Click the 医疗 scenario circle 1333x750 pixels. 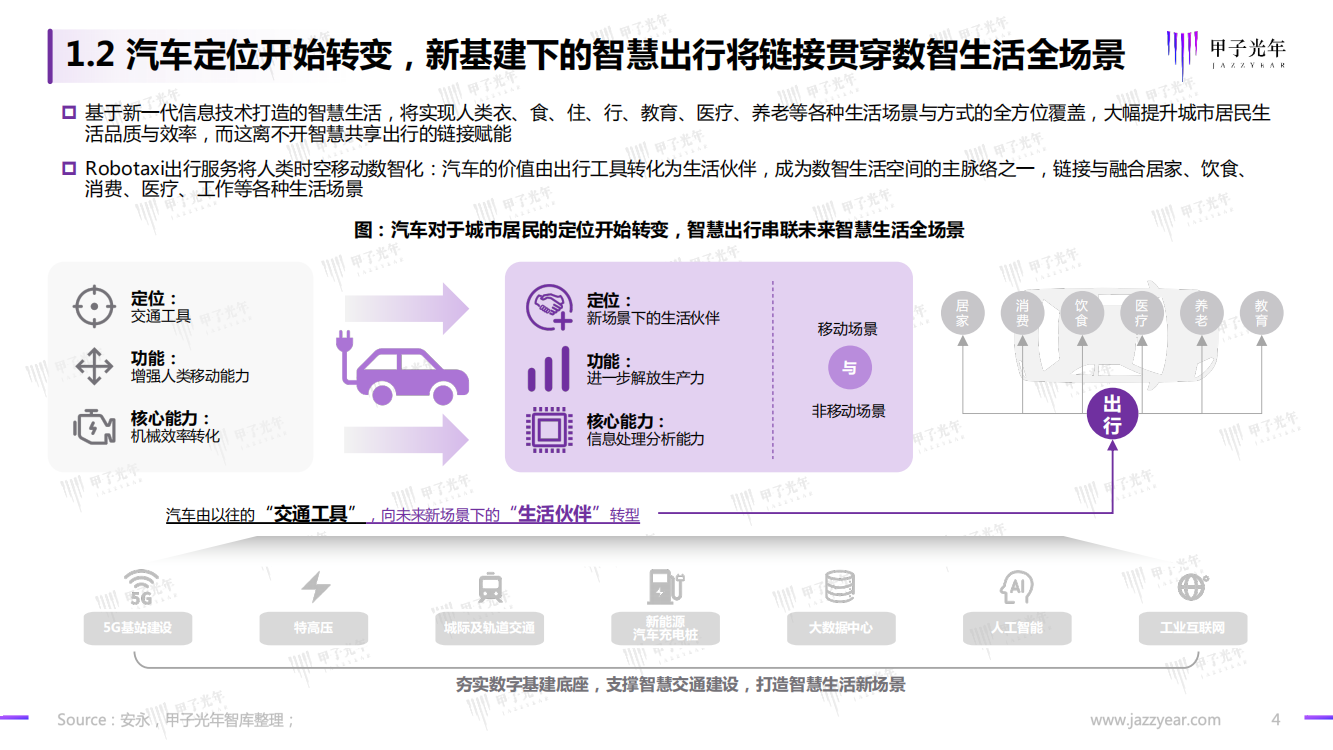(1141, 313)
